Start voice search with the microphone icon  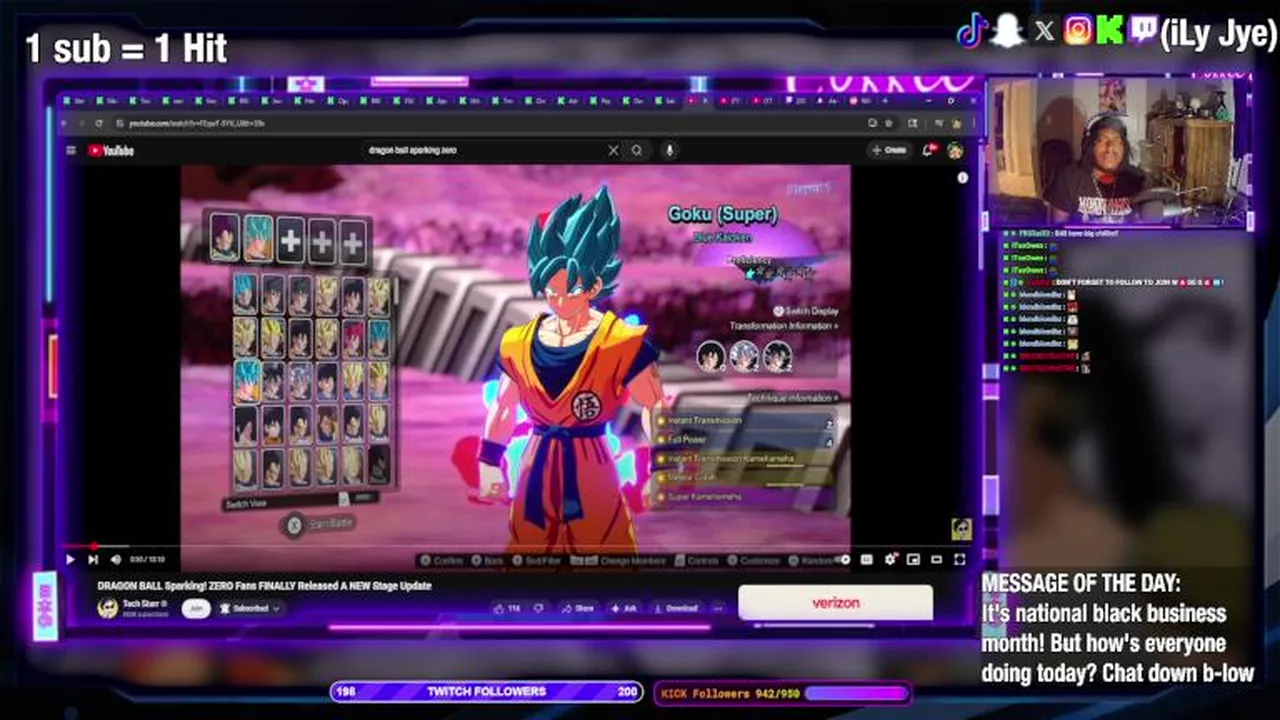coord(669,150)
